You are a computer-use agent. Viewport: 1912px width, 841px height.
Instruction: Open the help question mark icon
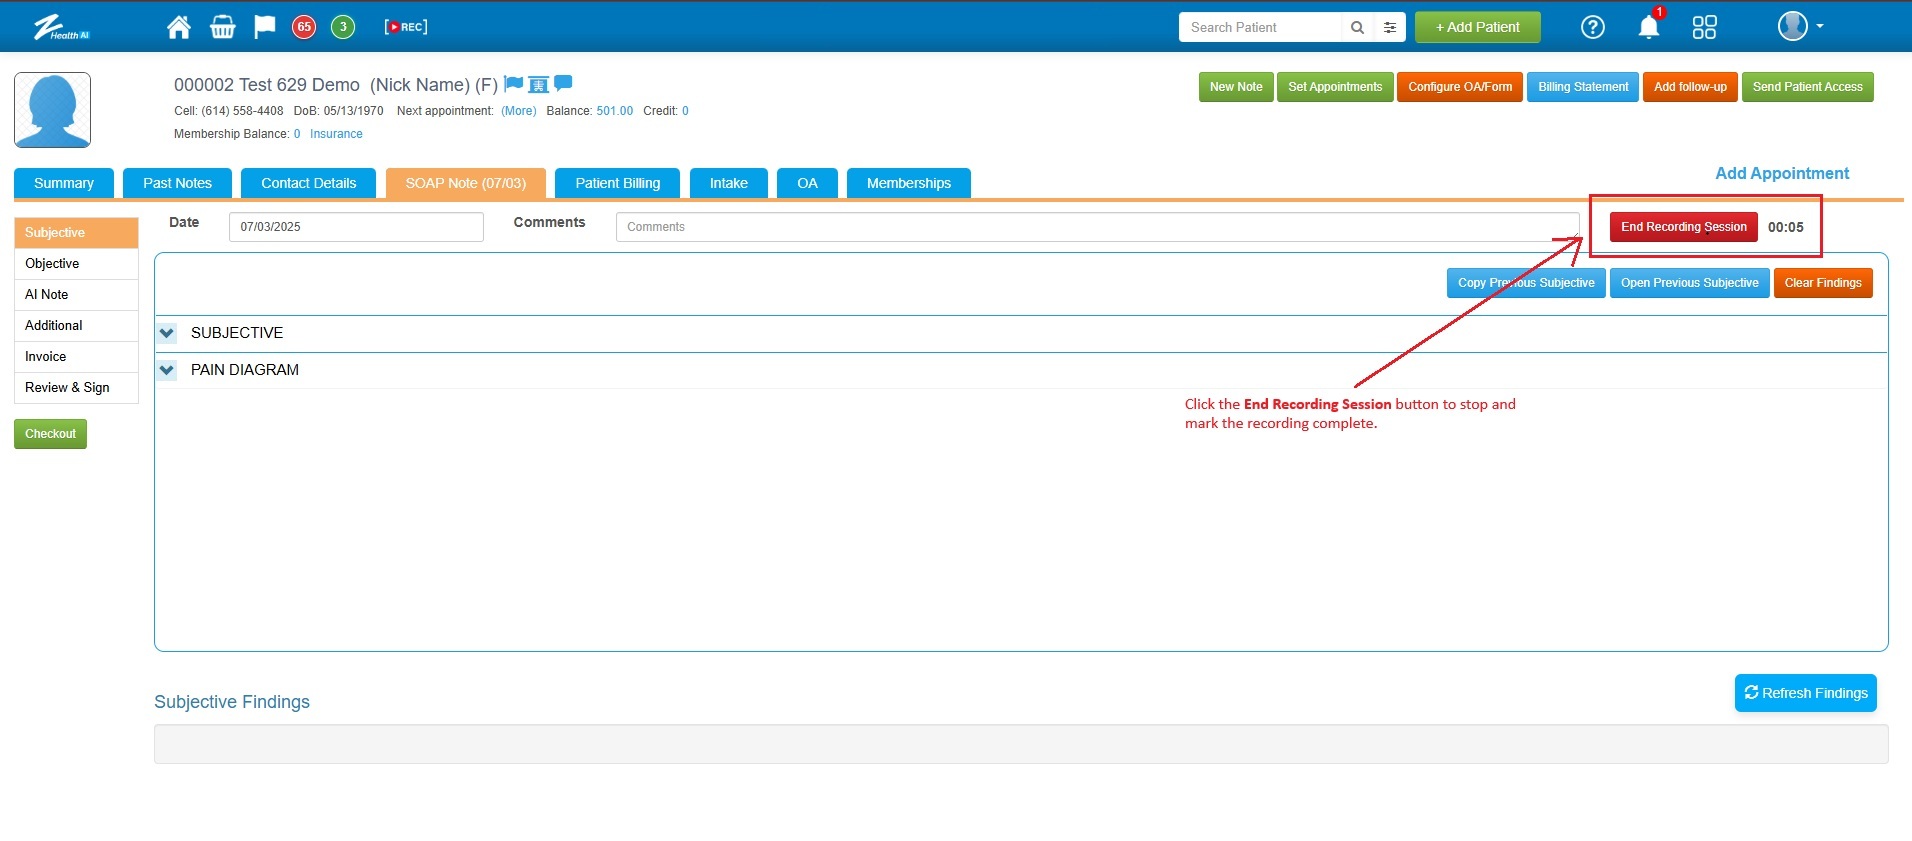1592,27
